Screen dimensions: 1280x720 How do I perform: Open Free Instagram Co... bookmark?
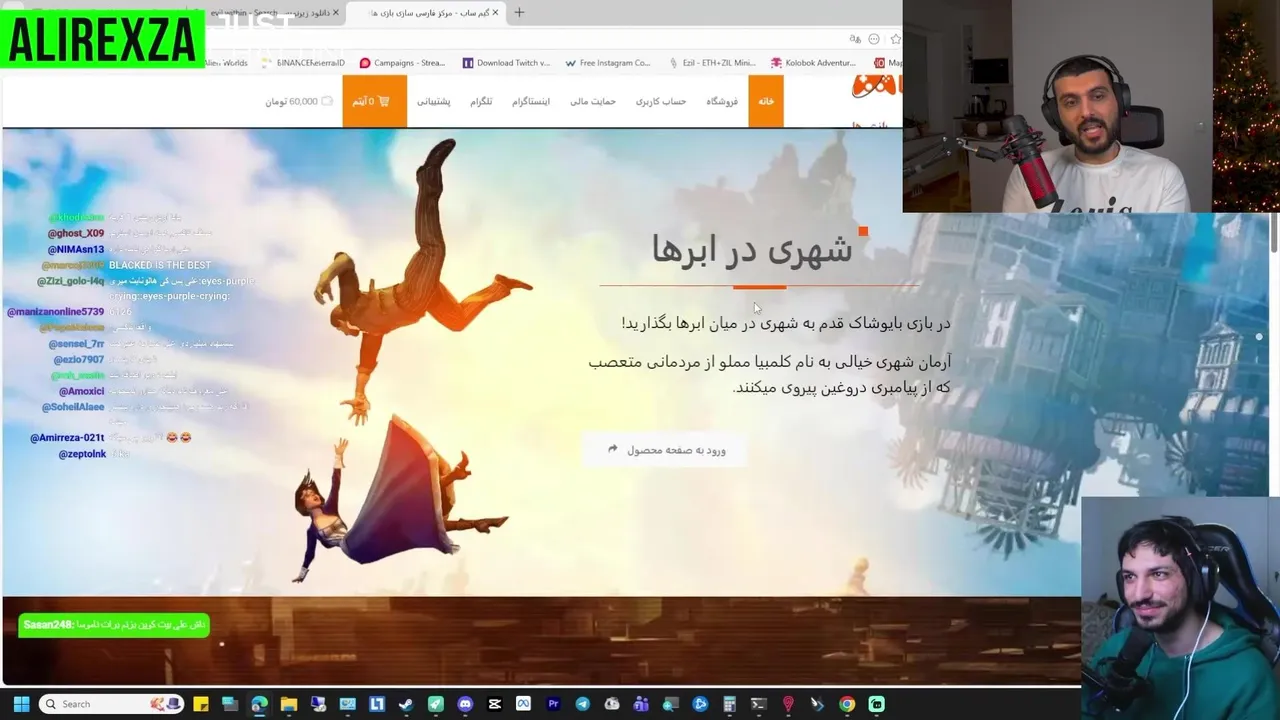click(x=608, y=63)
